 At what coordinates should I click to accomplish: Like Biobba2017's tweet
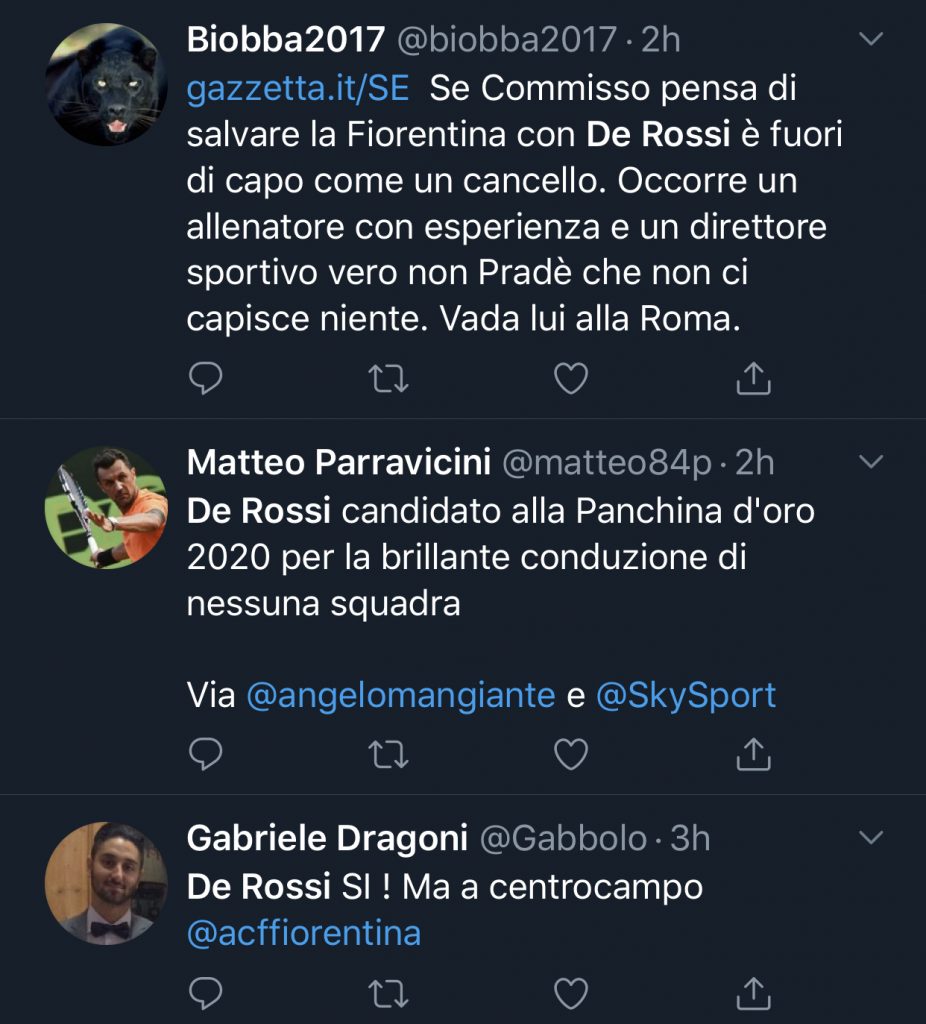(571, 378)
